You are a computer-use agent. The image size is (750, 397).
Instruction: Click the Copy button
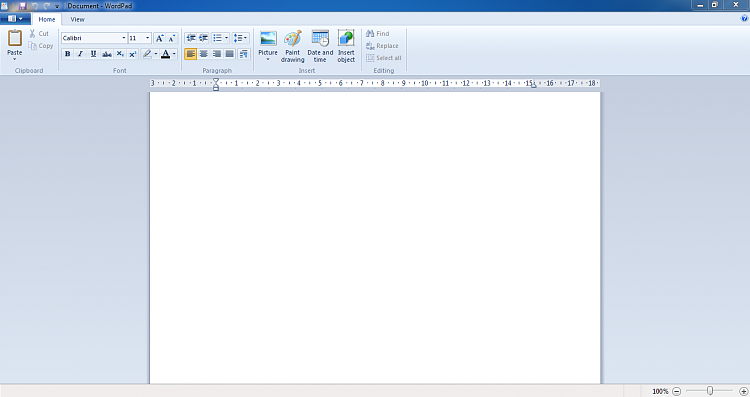tap(41, 46)
